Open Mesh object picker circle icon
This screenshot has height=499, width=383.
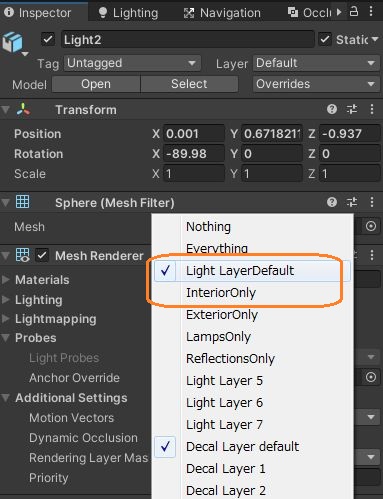pos(371,226)
